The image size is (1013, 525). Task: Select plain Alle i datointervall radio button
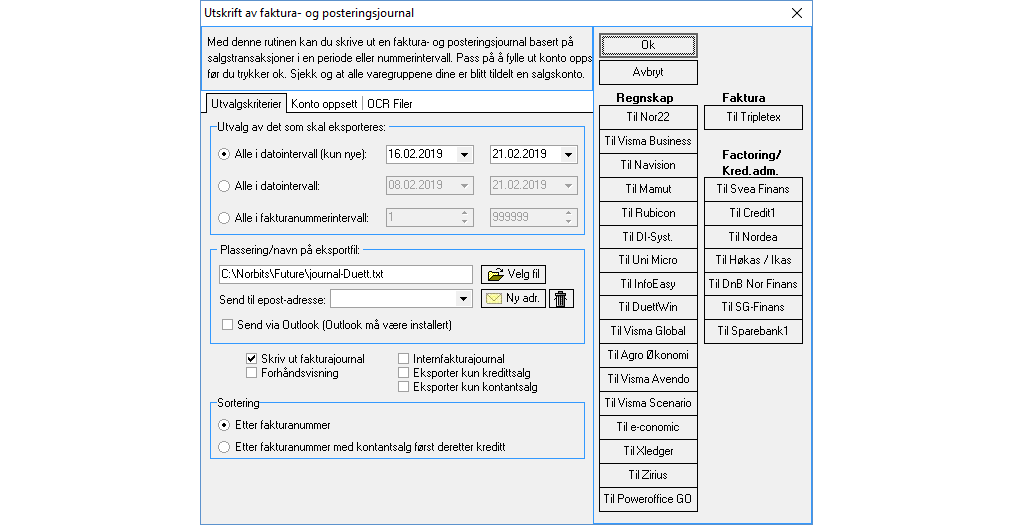pos(224,186)
